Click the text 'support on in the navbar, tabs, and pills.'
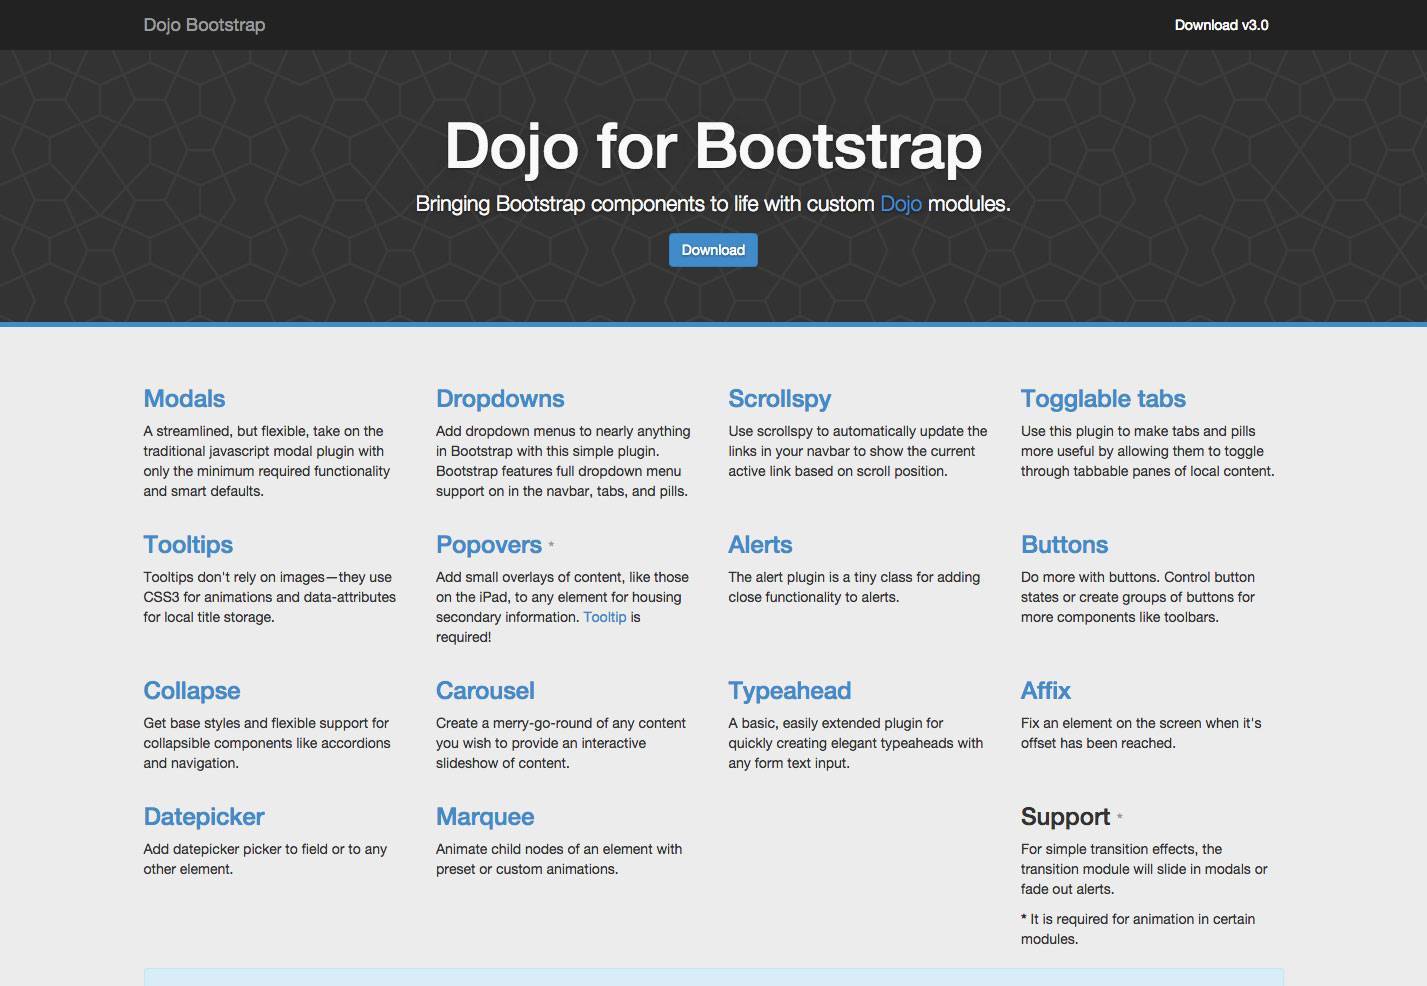Image resolution: width=1427 pixels, height=986 pixels. coord(562,491)
